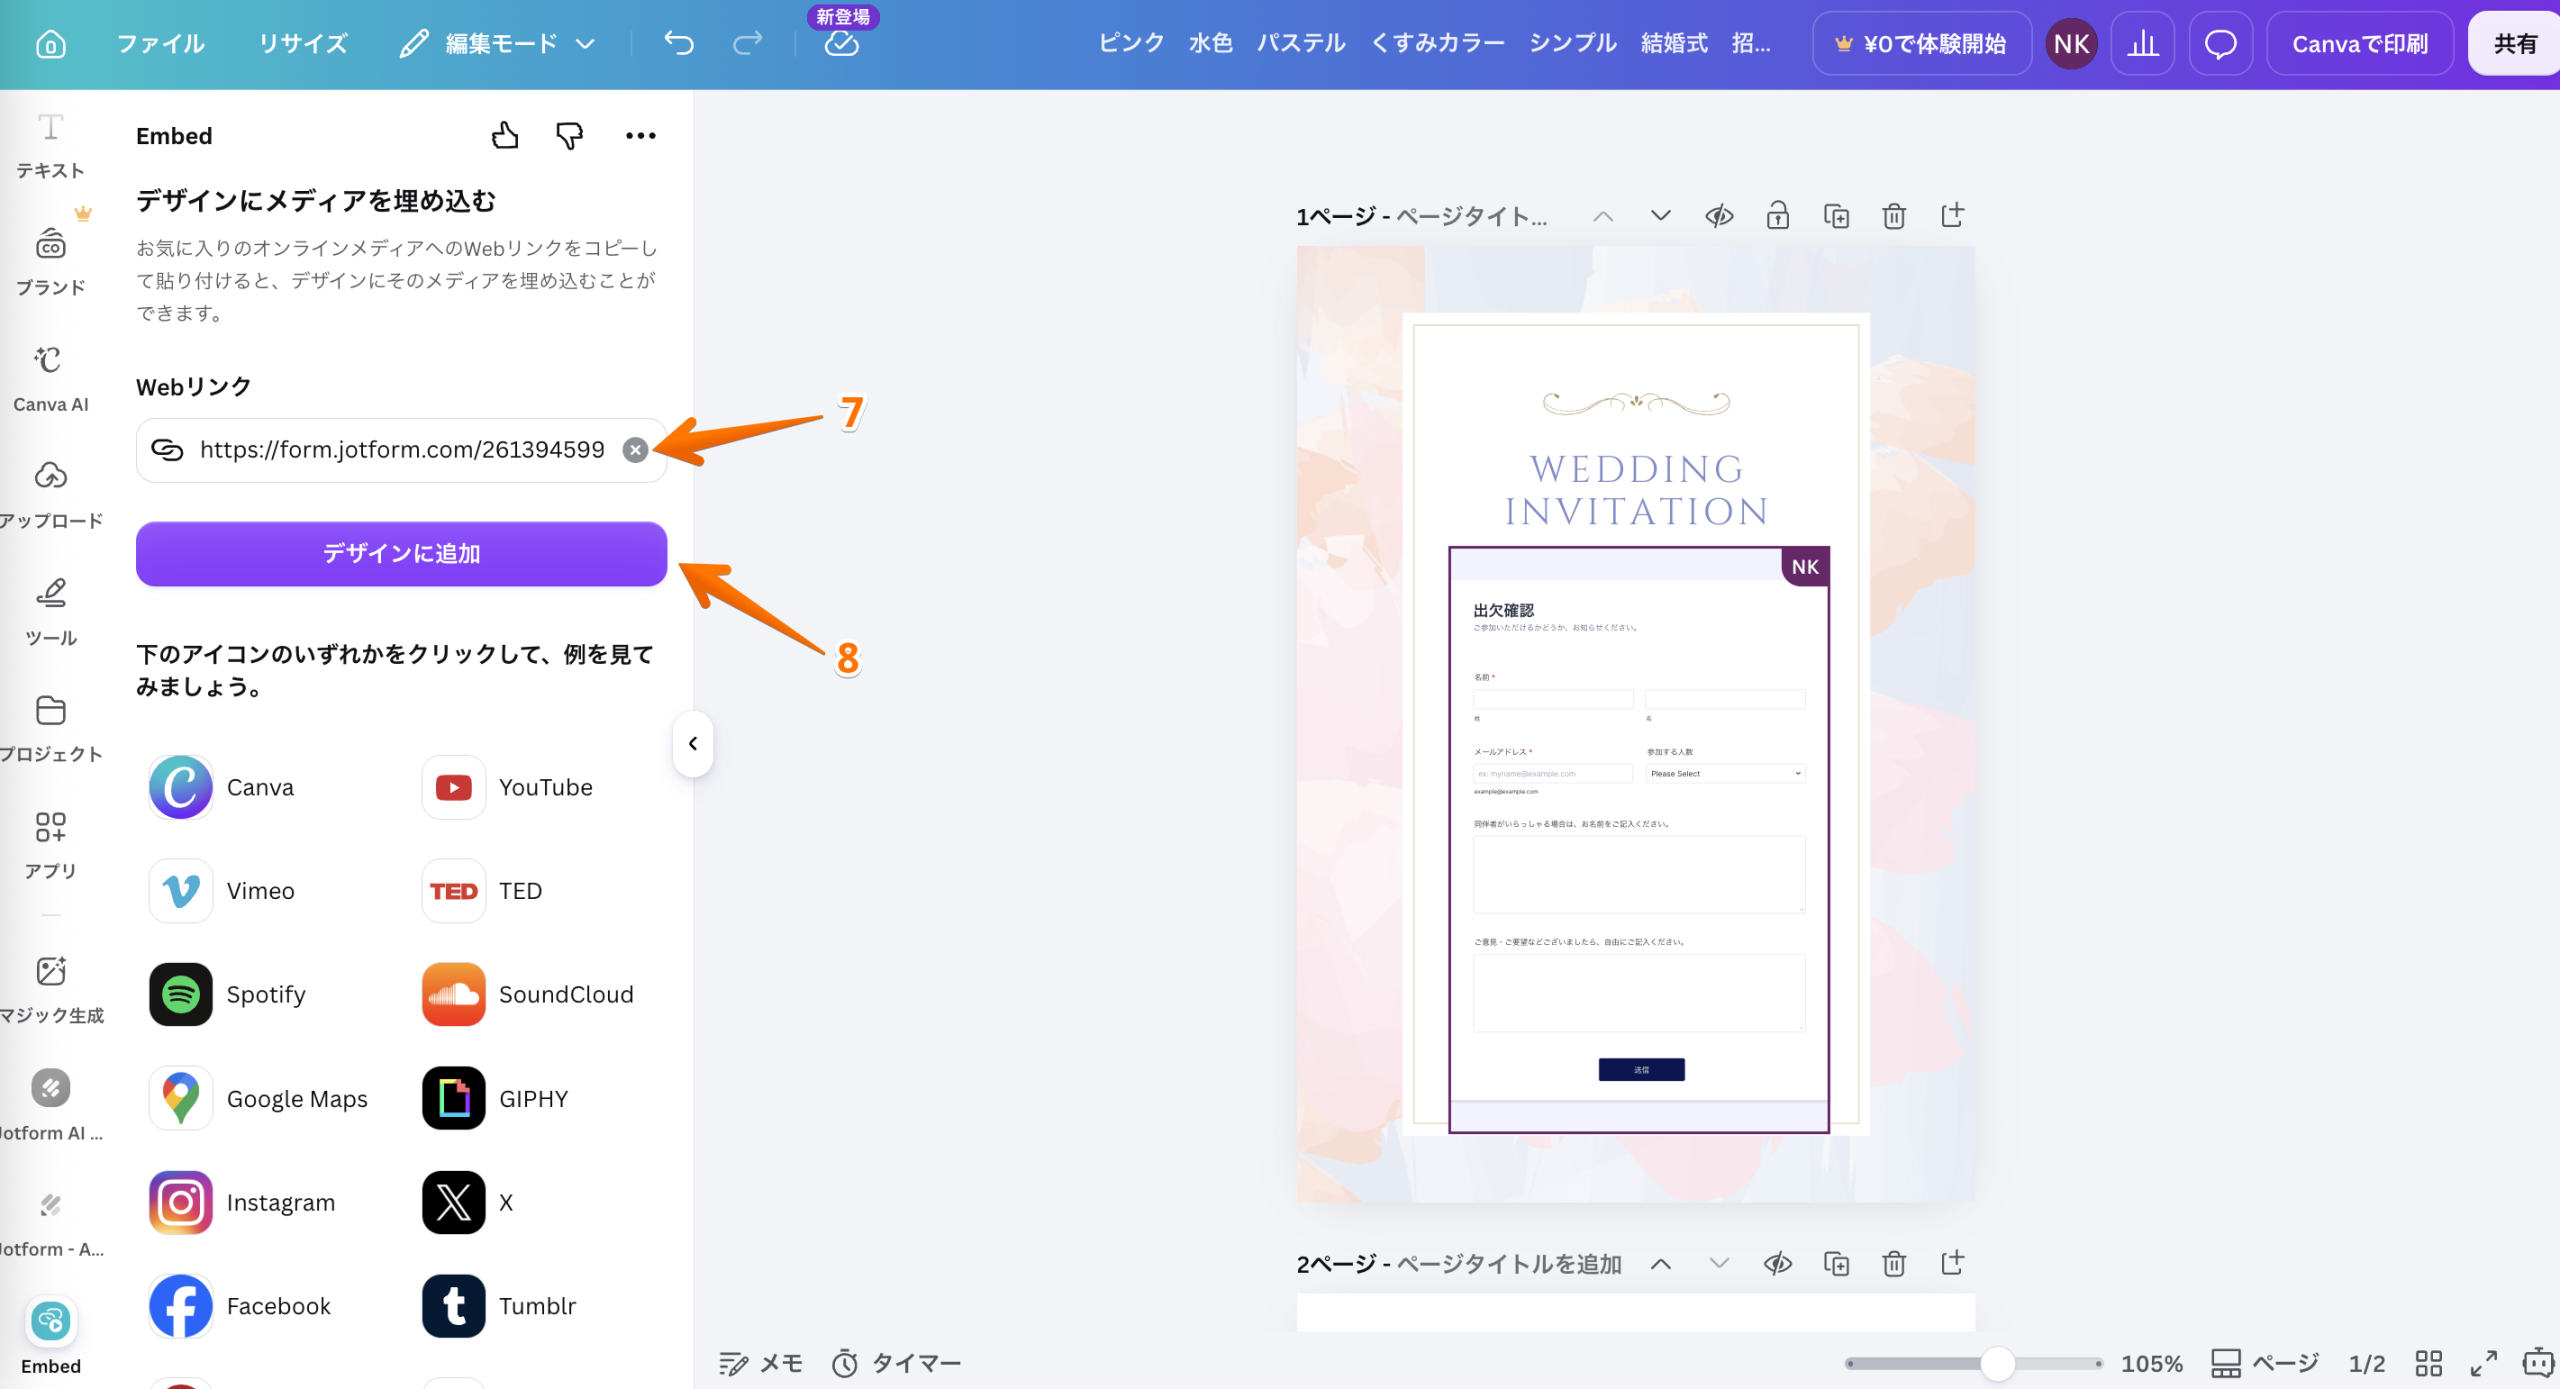Select the YouTube embed example
The width and height of the screenshot is (2560, 1389).
click(x=508, y=787)
